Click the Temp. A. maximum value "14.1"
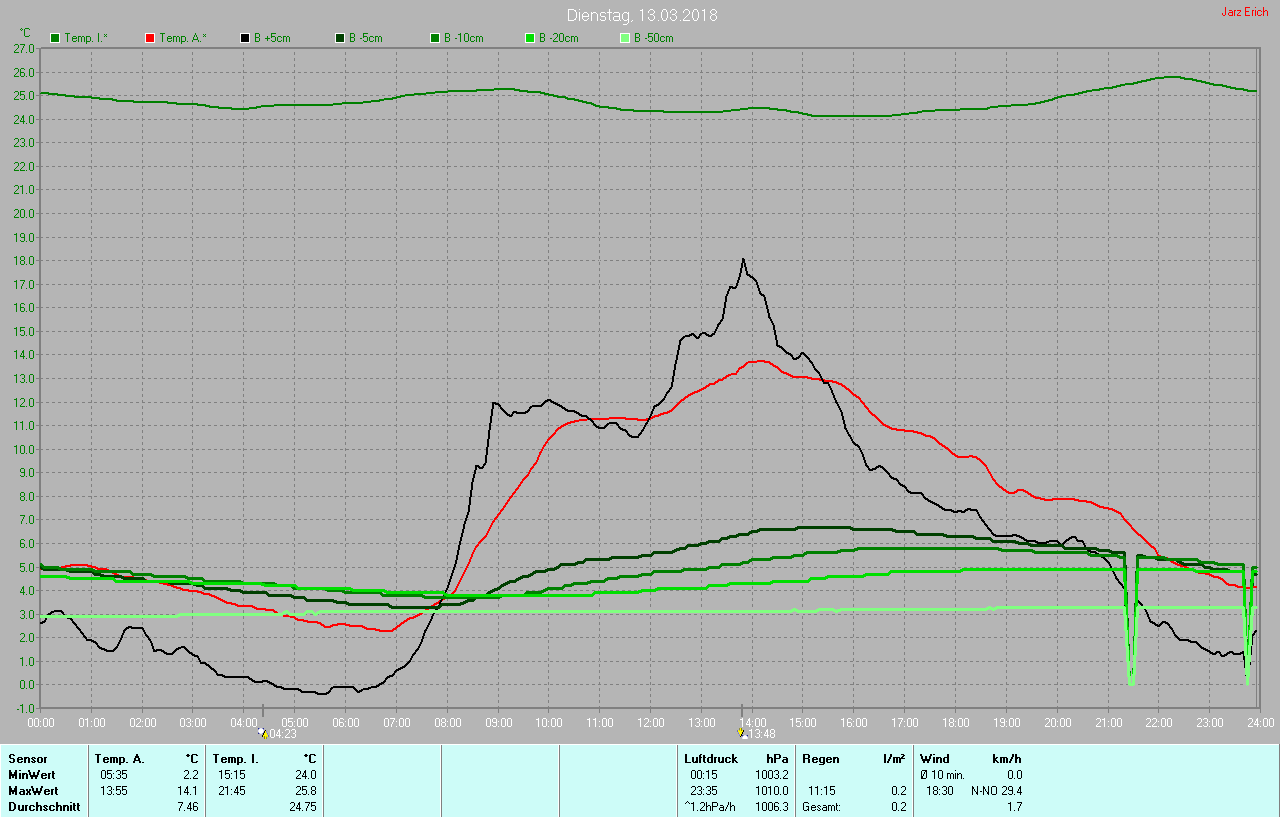The image size is (1280, 817). [x=187, y=791]
